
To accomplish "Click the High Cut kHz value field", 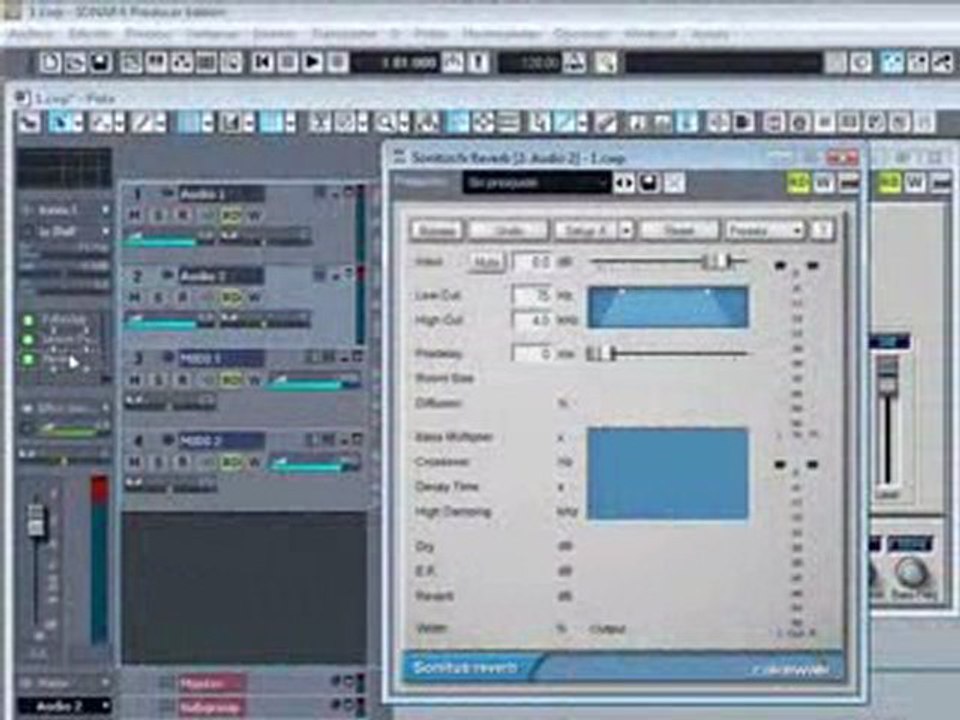I will click(x=531, y=320).
